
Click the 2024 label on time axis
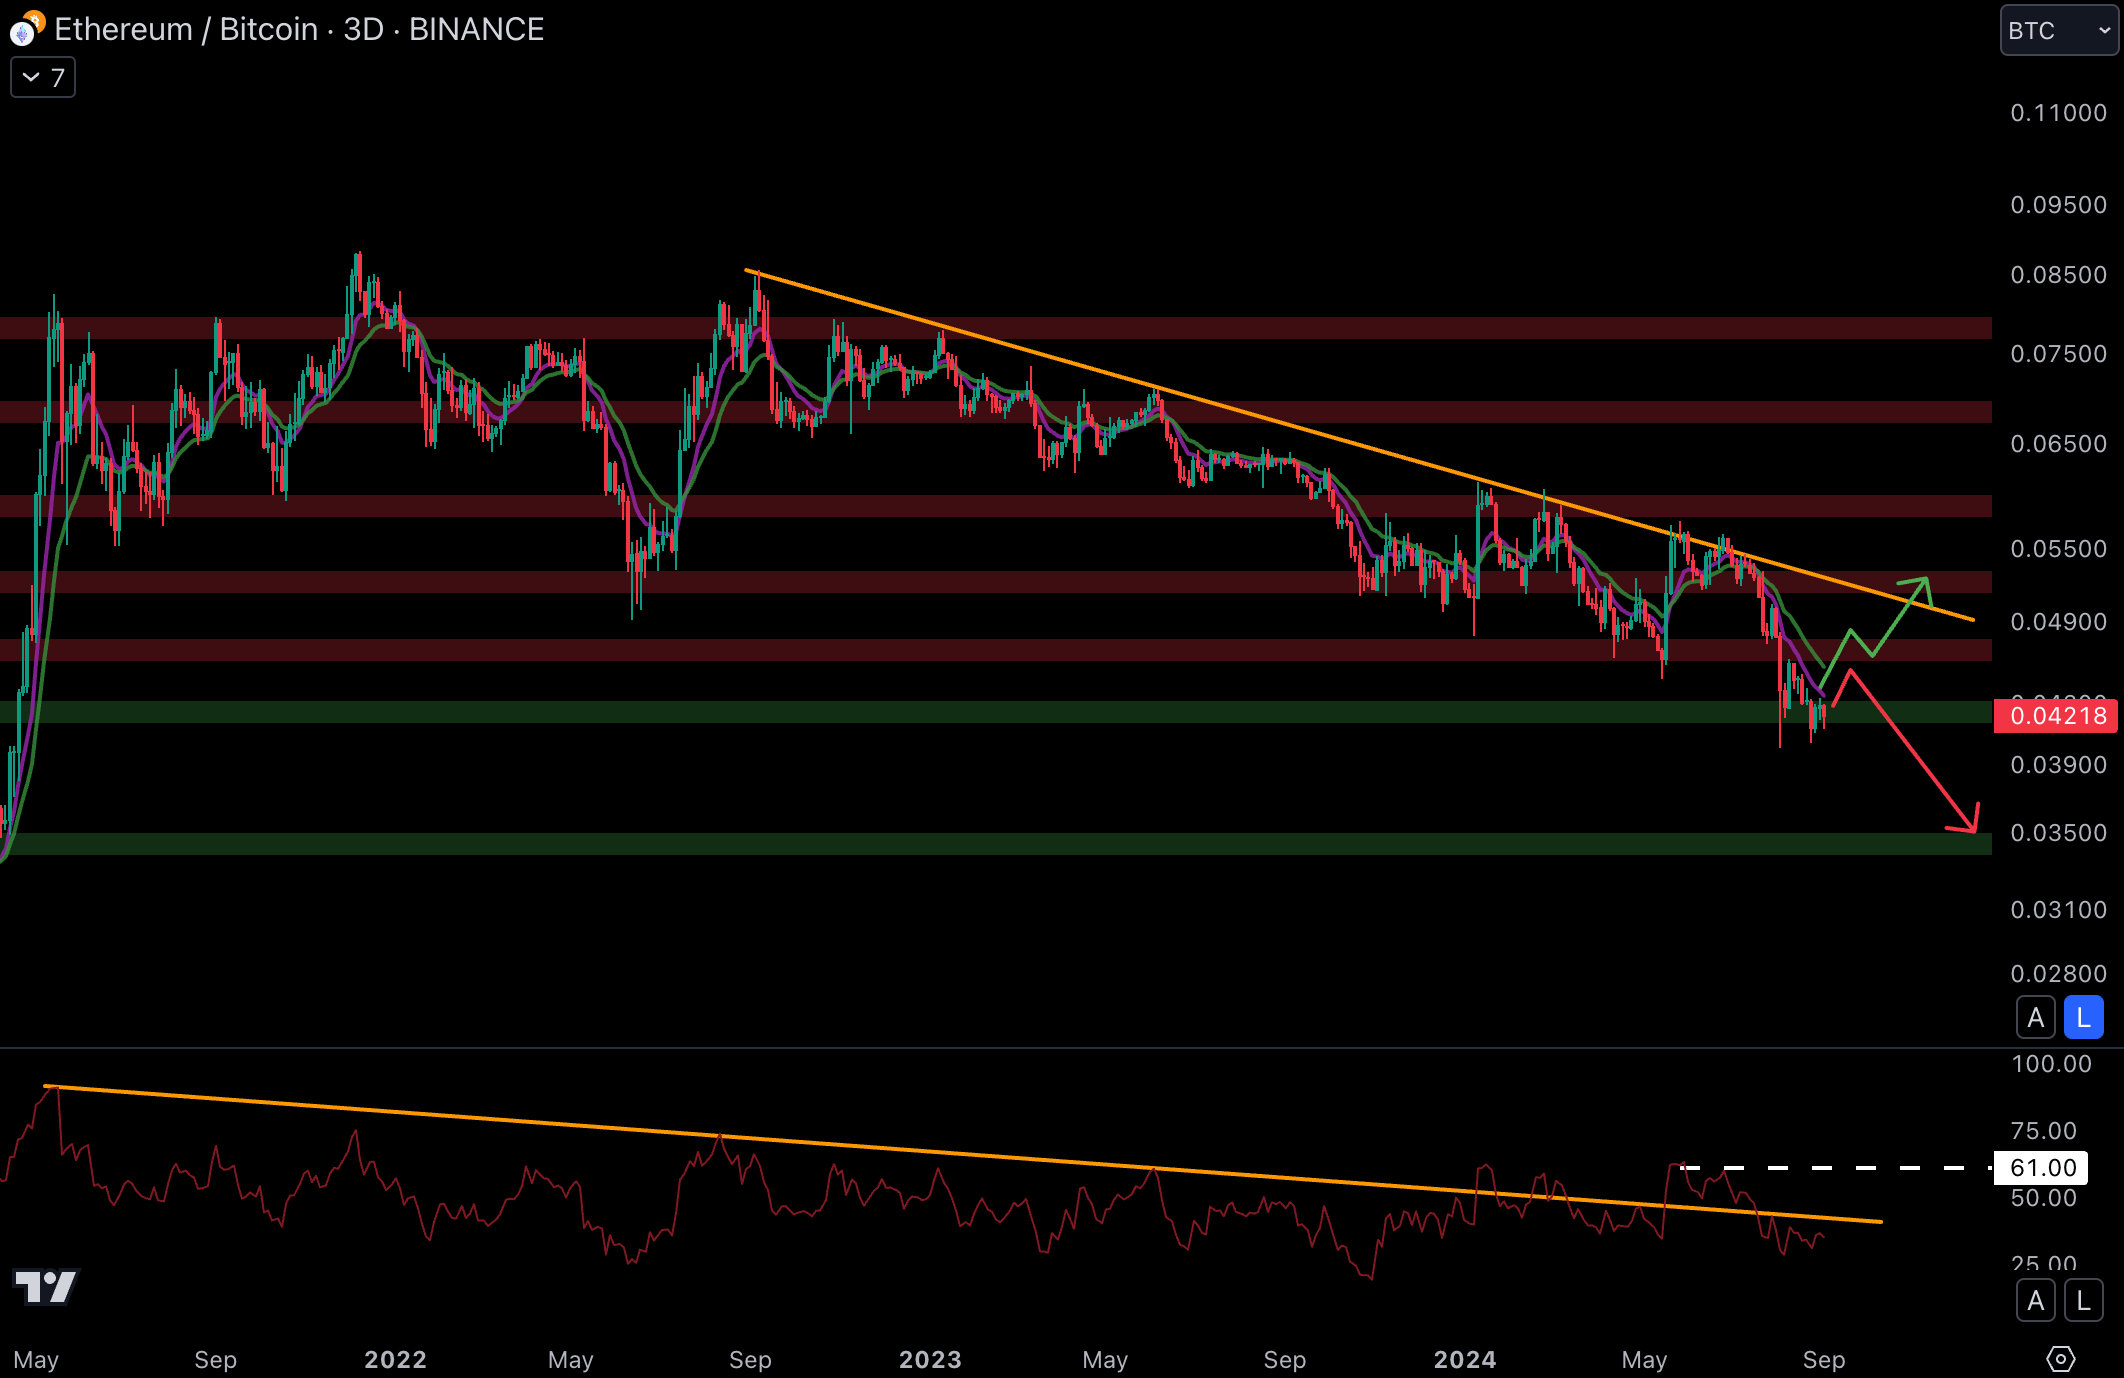1464,1359
